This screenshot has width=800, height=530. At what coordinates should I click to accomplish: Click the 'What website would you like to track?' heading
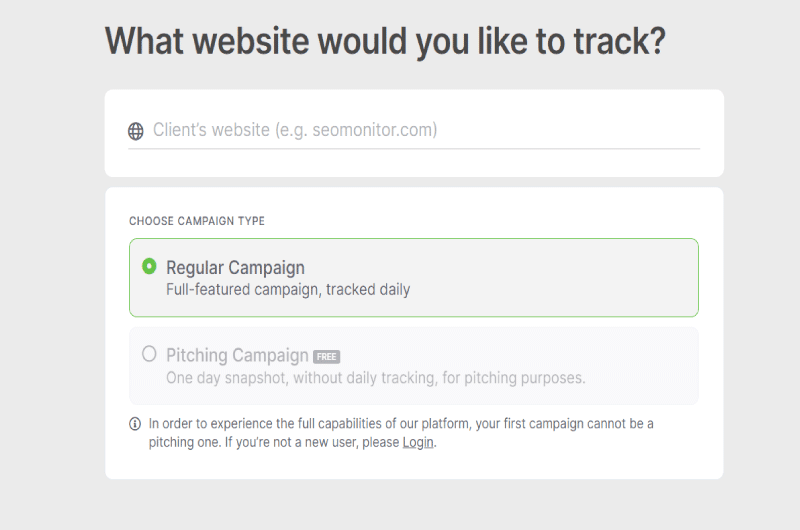pyautogui.click(x=385, y=41)
